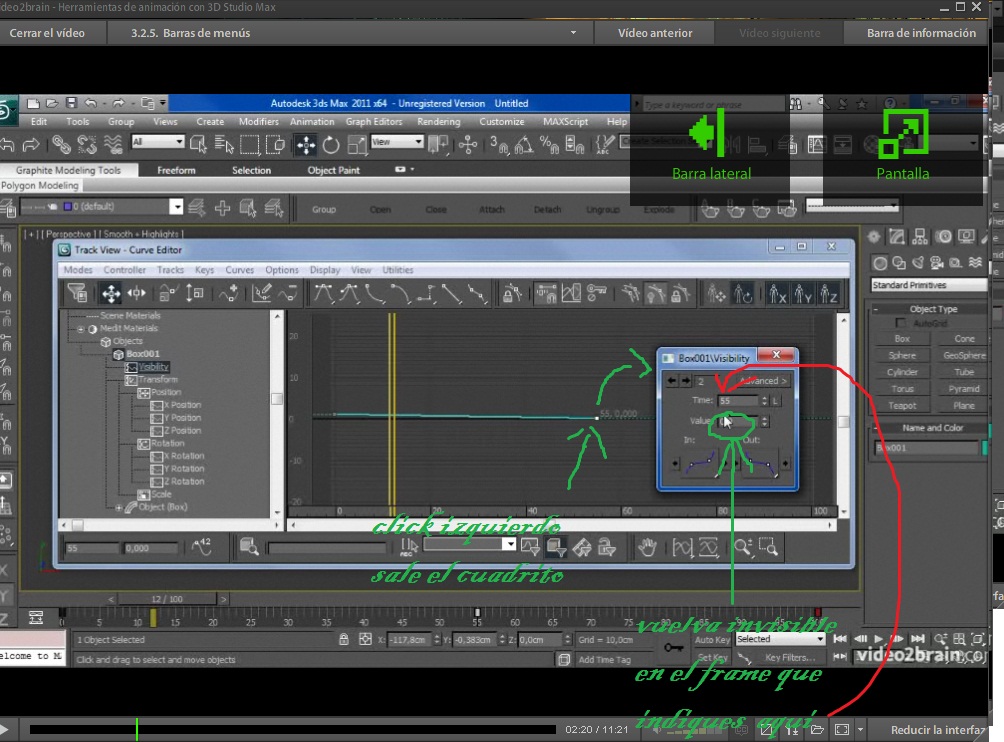Click the Time field in Visibility dialog
The image size is (1004, 742).
point(738,401)
